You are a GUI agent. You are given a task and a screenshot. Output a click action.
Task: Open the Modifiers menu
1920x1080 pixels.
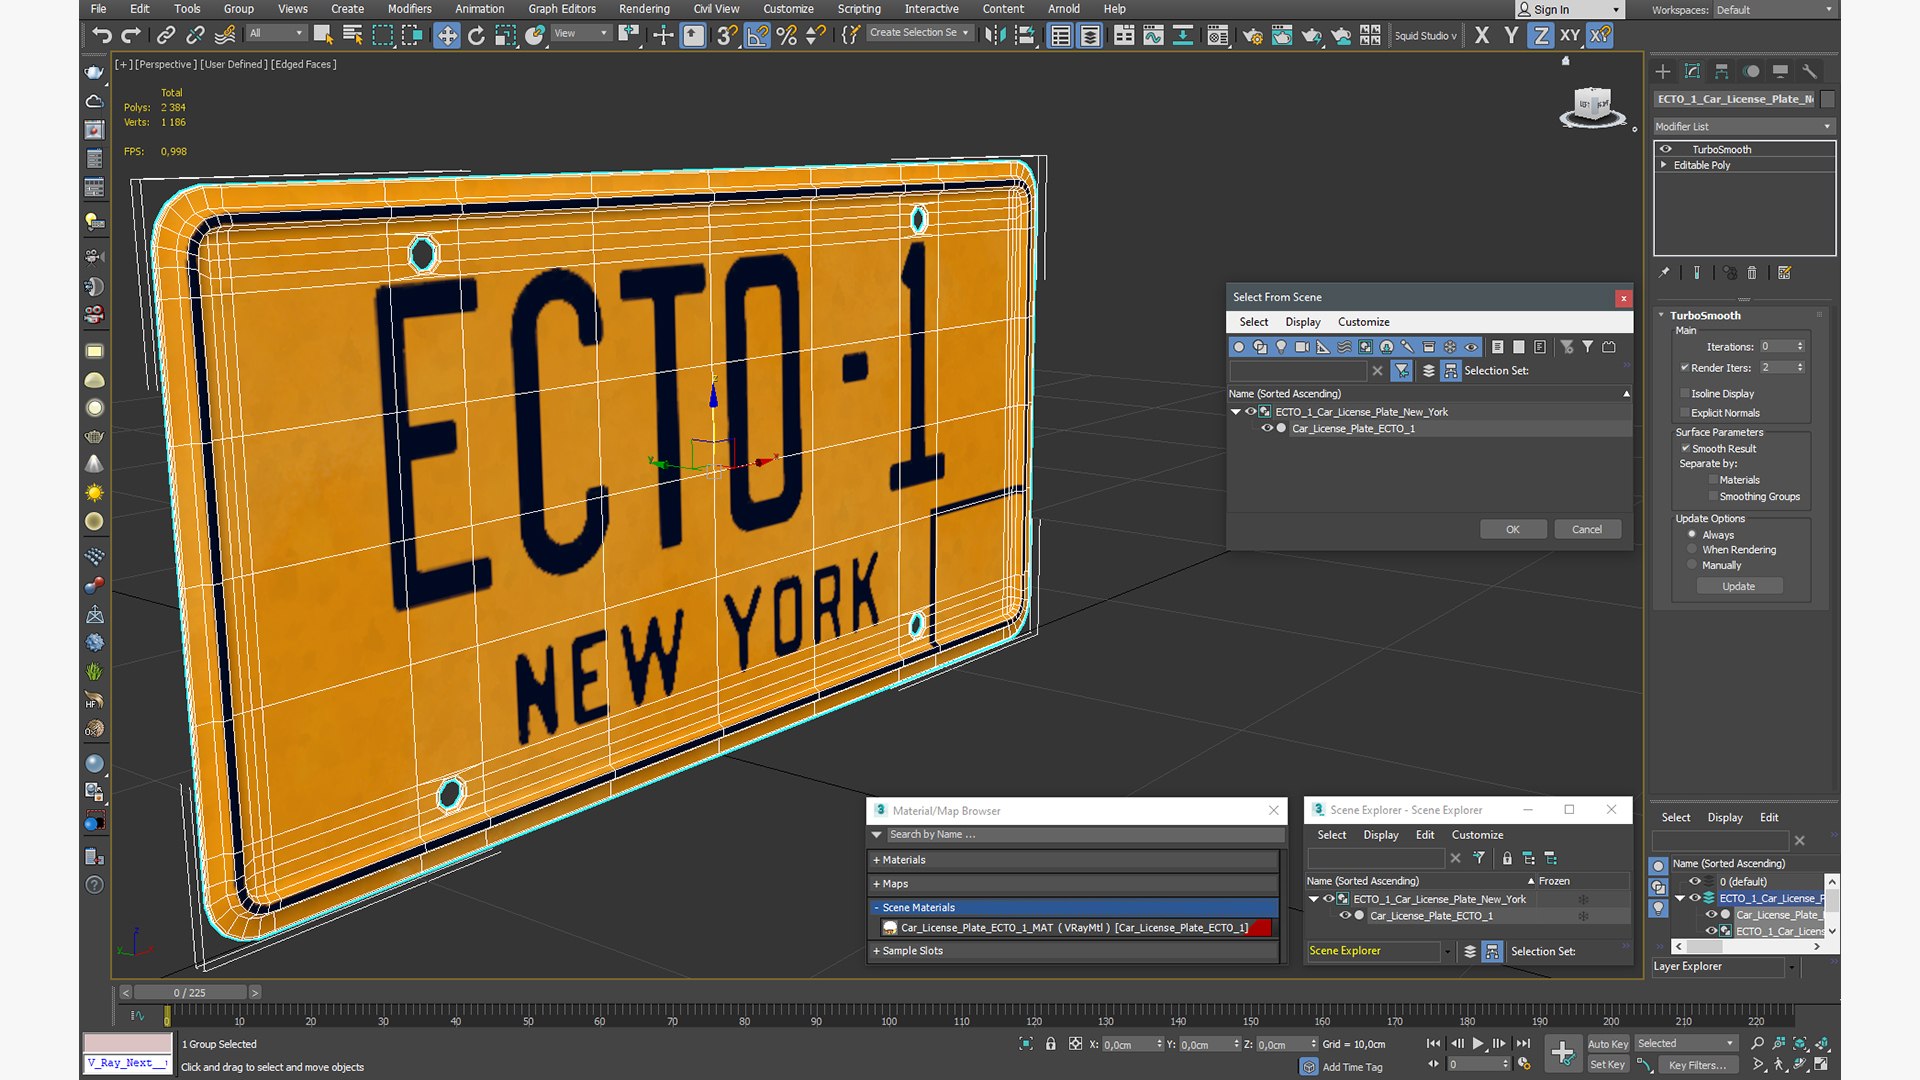410,9
